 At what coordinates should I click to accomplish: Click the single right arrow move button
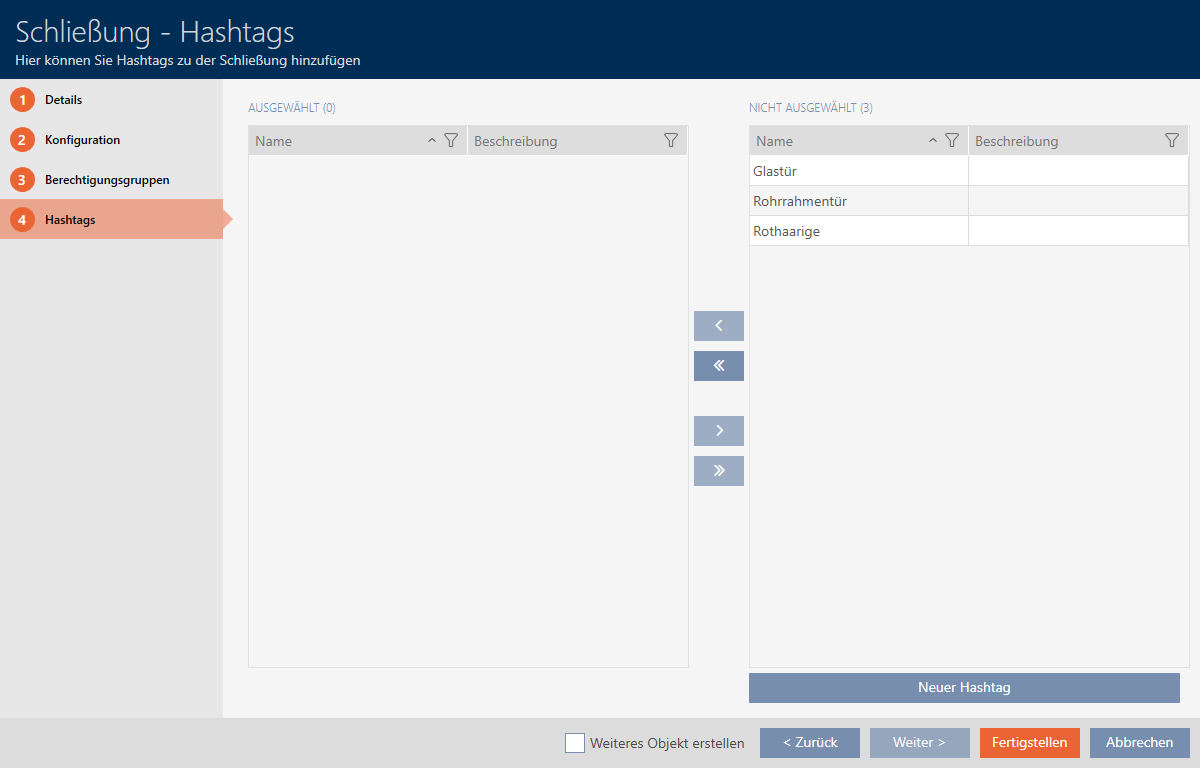(718, 431)
